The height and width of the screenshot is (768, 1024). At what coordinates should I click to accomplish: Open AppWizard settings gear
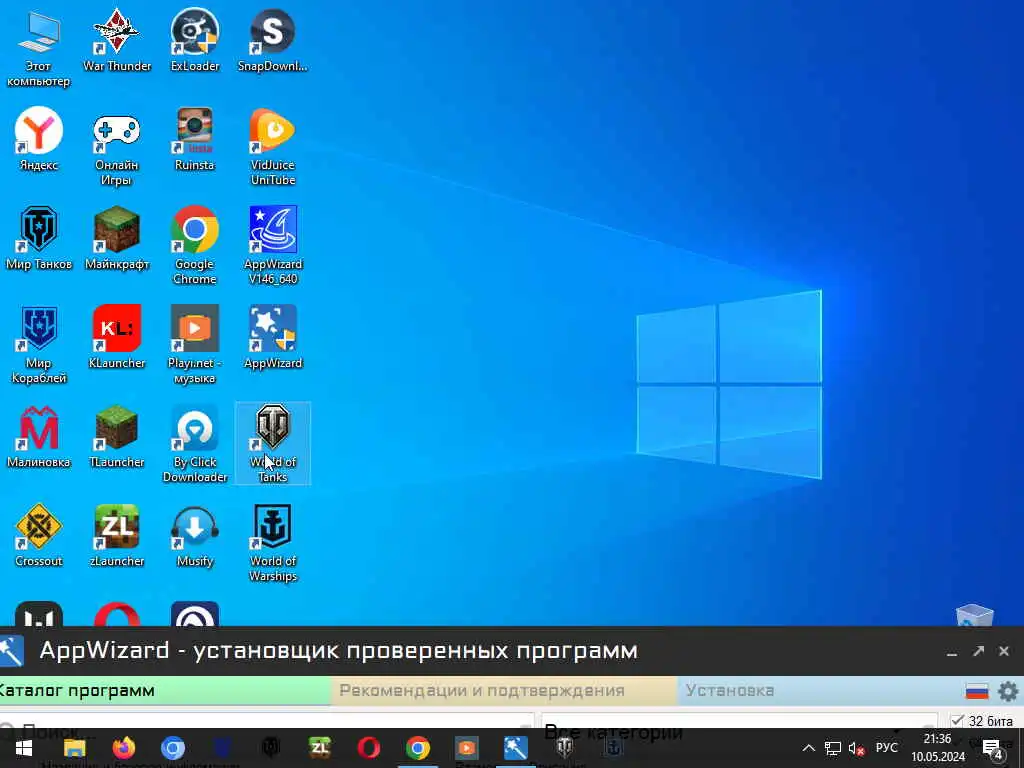pyautogui.click(x=1008, y=691)
